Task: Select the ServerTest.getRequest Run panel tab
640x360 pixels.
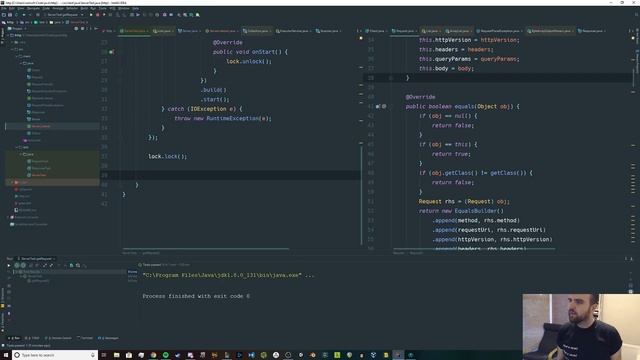Action: pos(36,259)
